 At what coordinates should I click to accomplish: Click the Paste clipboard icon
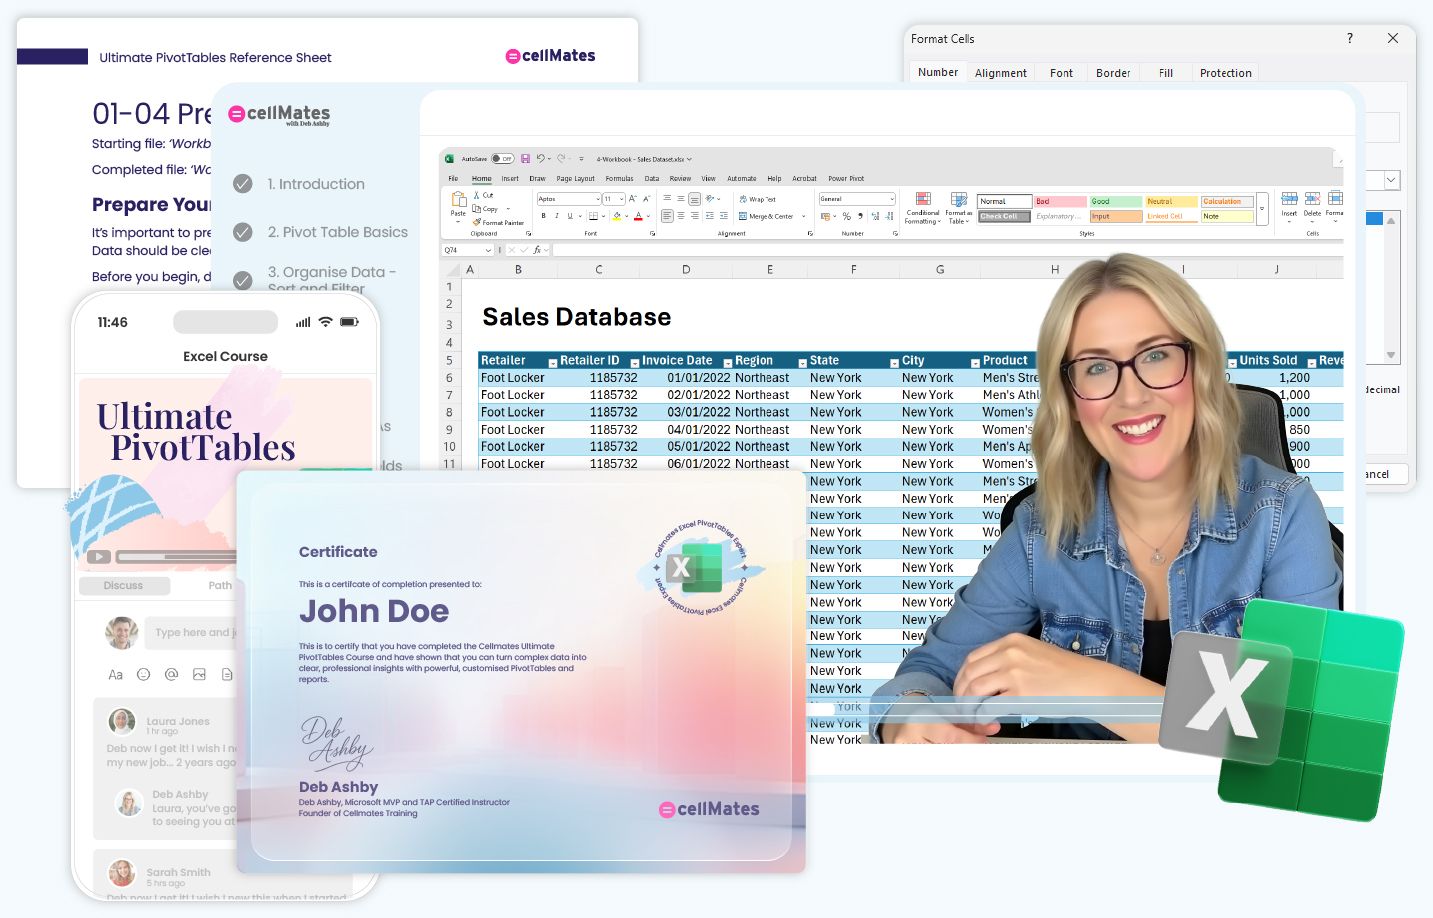point(458,200)
